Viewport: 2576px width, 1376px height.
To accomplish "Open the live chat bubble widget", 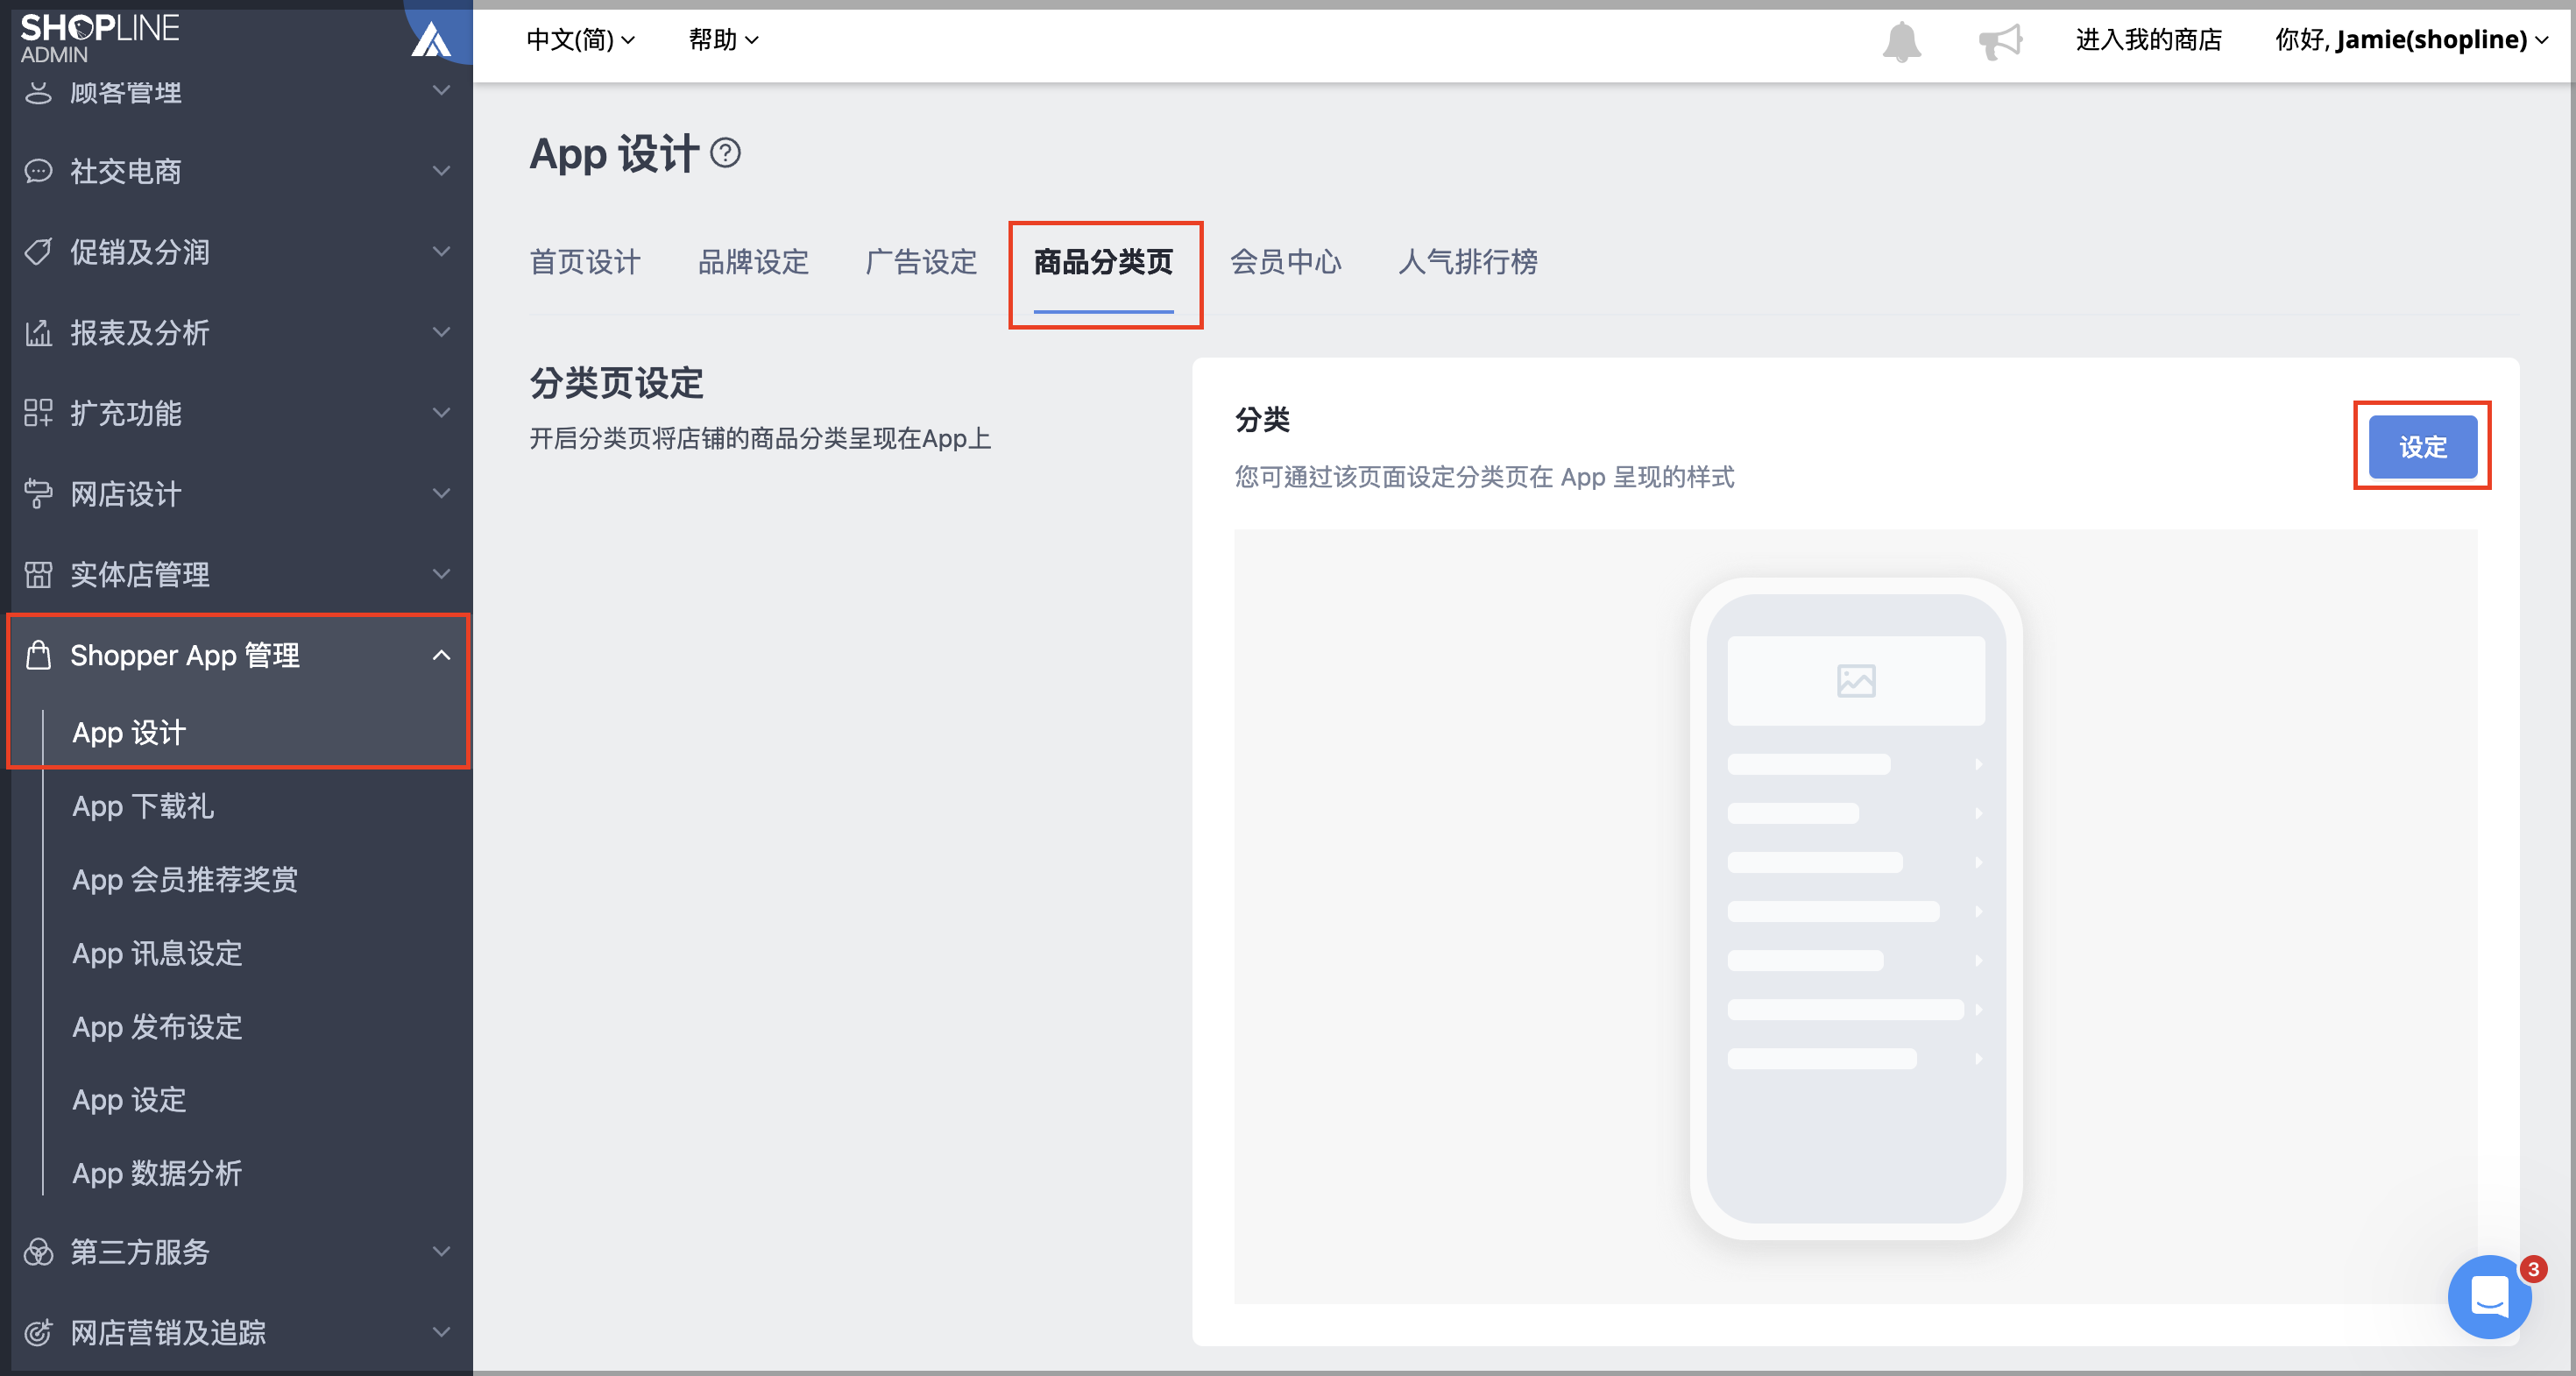I will pos(2489,1296).
